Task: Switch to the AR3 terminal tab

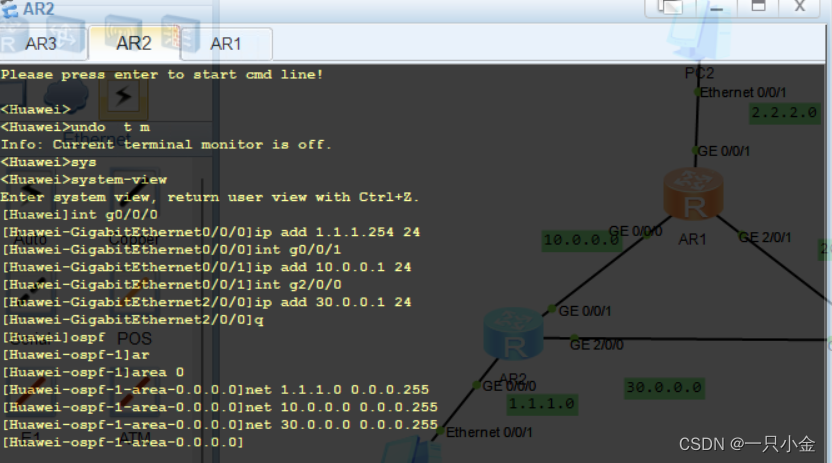Action: pos(41,43)
